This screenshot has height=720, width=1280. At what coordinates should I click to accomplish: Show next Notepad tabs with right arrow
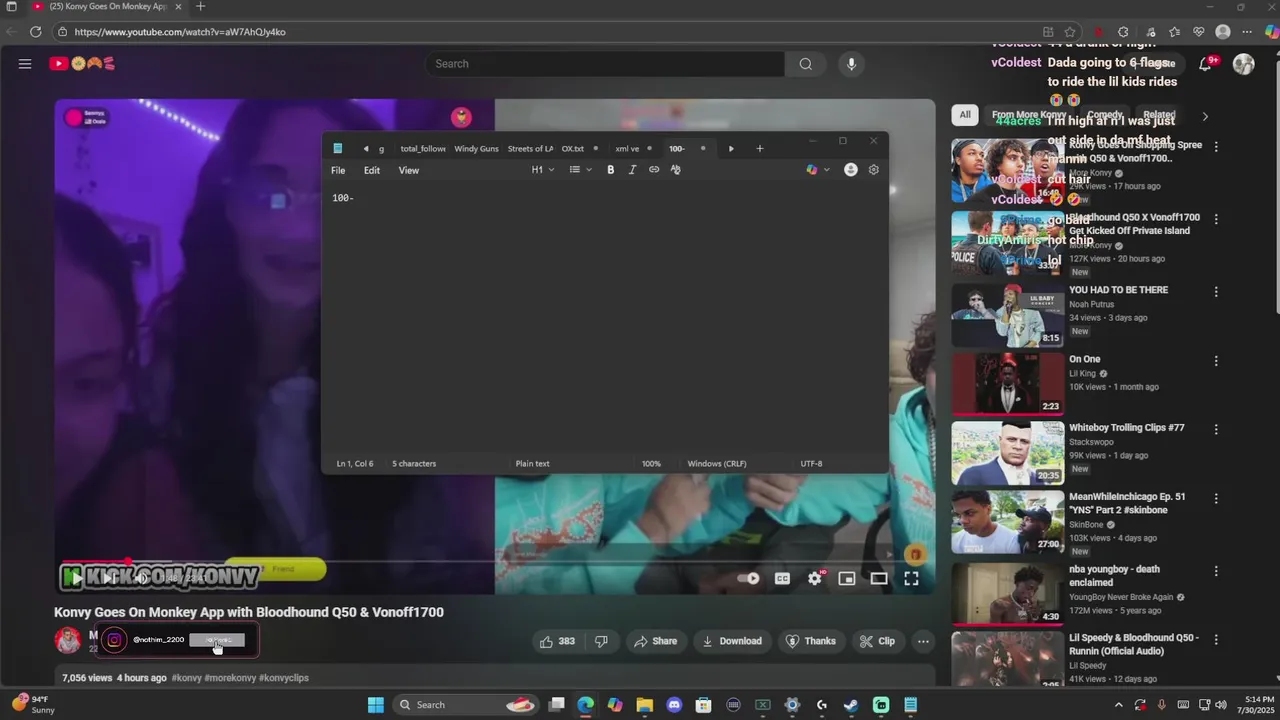coord(731,149)
